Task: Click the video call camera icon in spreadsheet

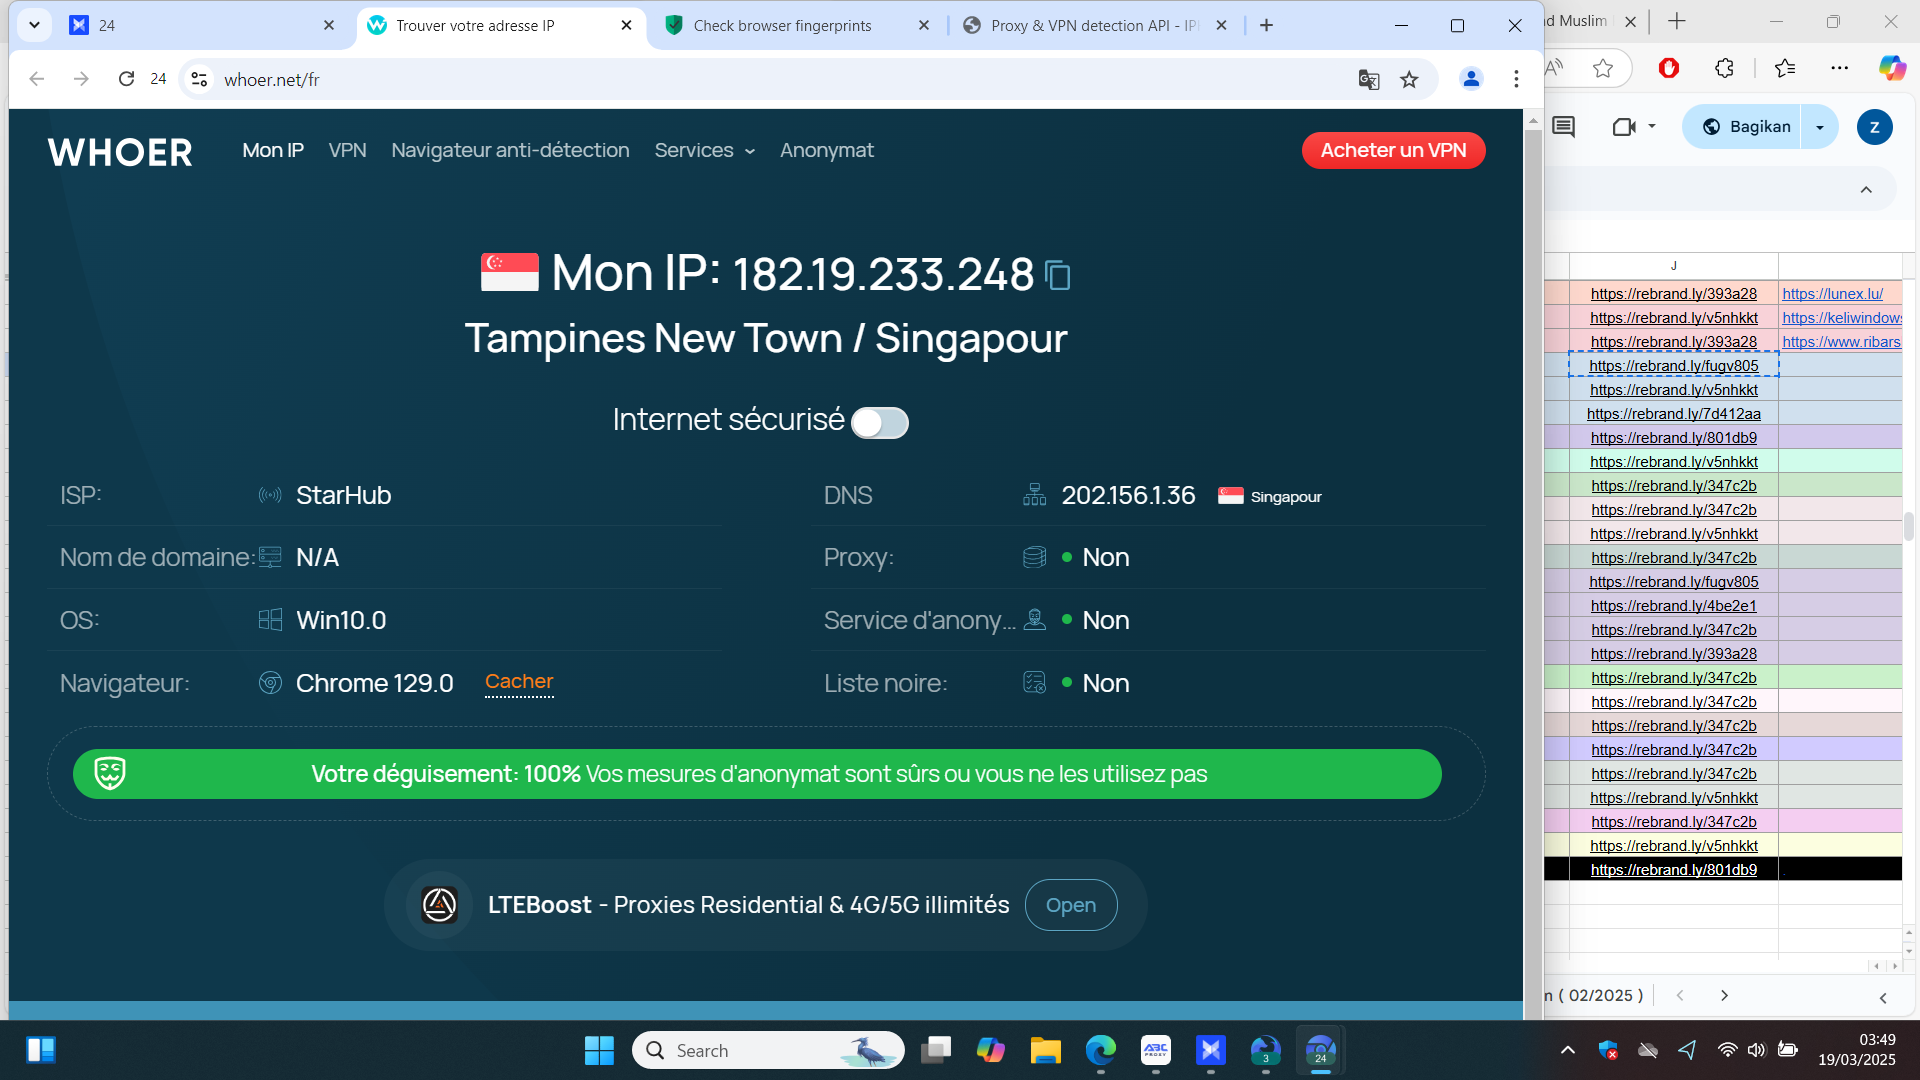Action: (1624, 127)
